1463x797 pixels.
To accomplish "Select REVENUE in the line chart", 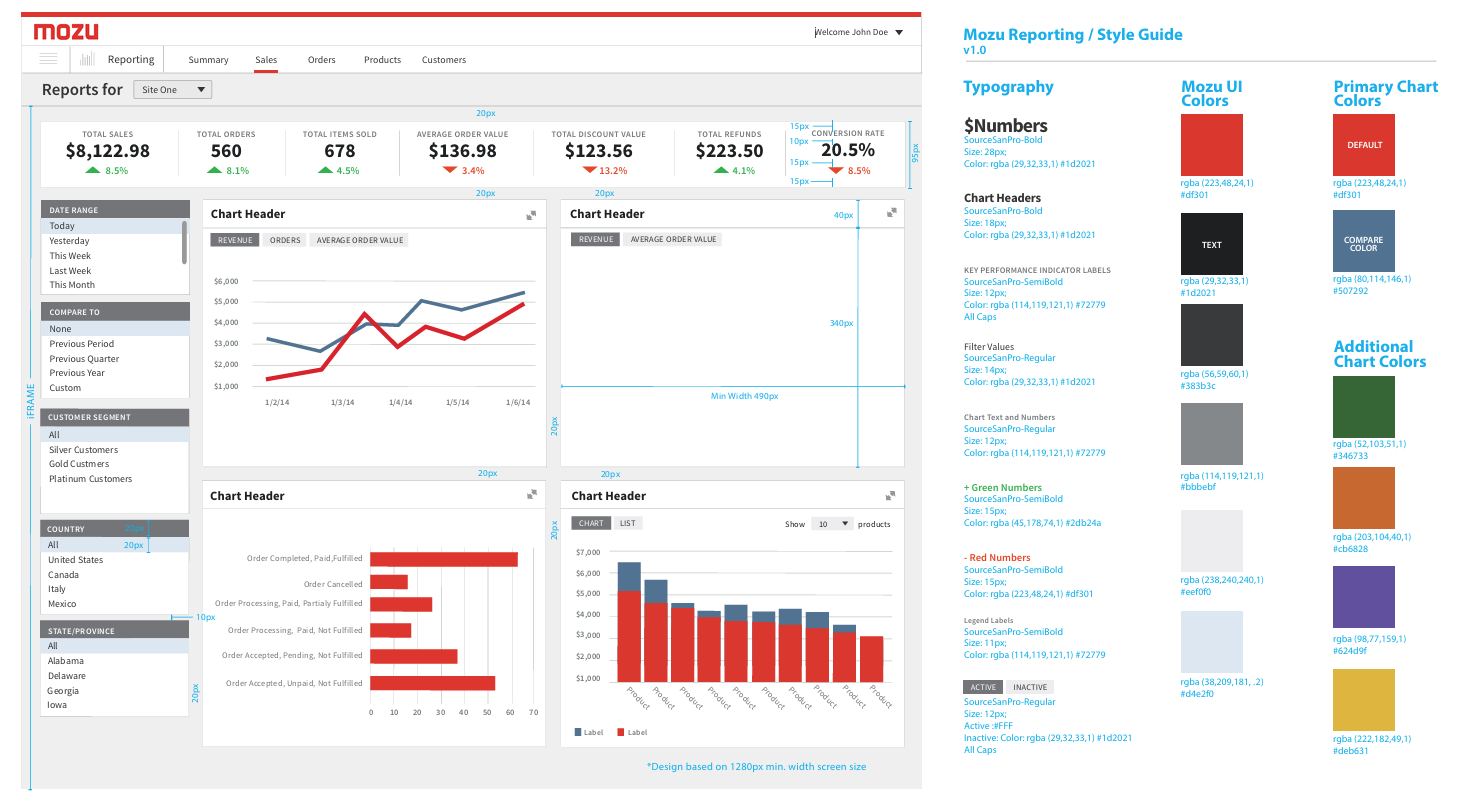I will [235, 240].
